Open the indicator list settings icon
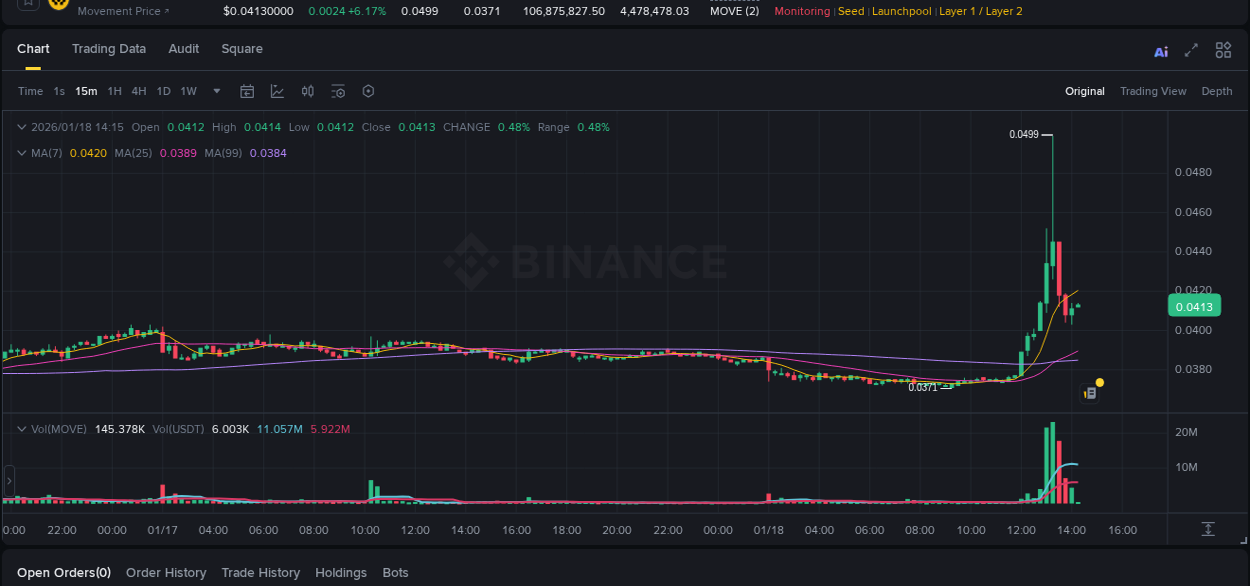This screenshot has width=1250, height=586. [338, 91]
